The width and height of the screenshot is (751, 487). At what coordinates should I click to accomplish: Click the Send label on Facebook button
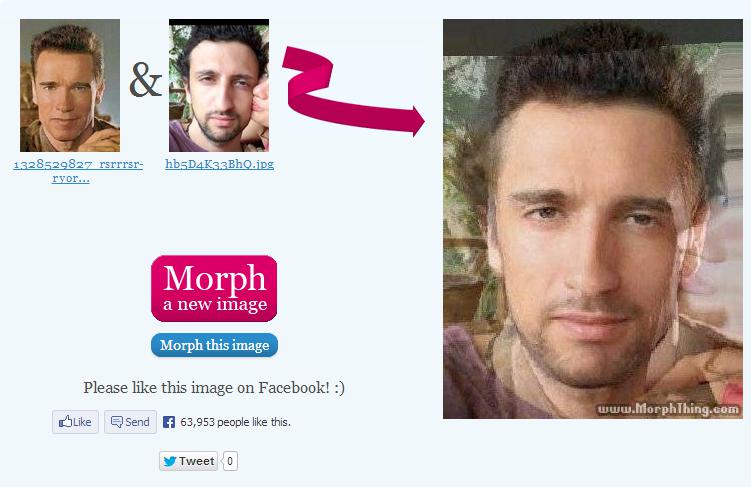click(137, 422)
